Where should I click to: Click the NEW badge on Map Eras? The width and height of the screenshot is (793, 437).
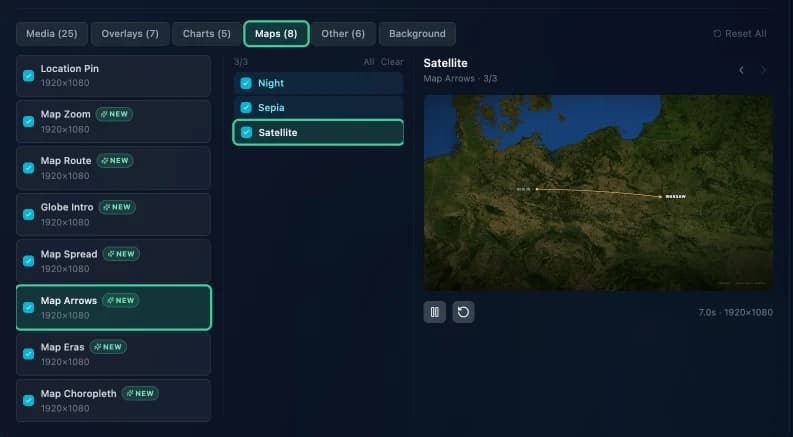point(108,347)
